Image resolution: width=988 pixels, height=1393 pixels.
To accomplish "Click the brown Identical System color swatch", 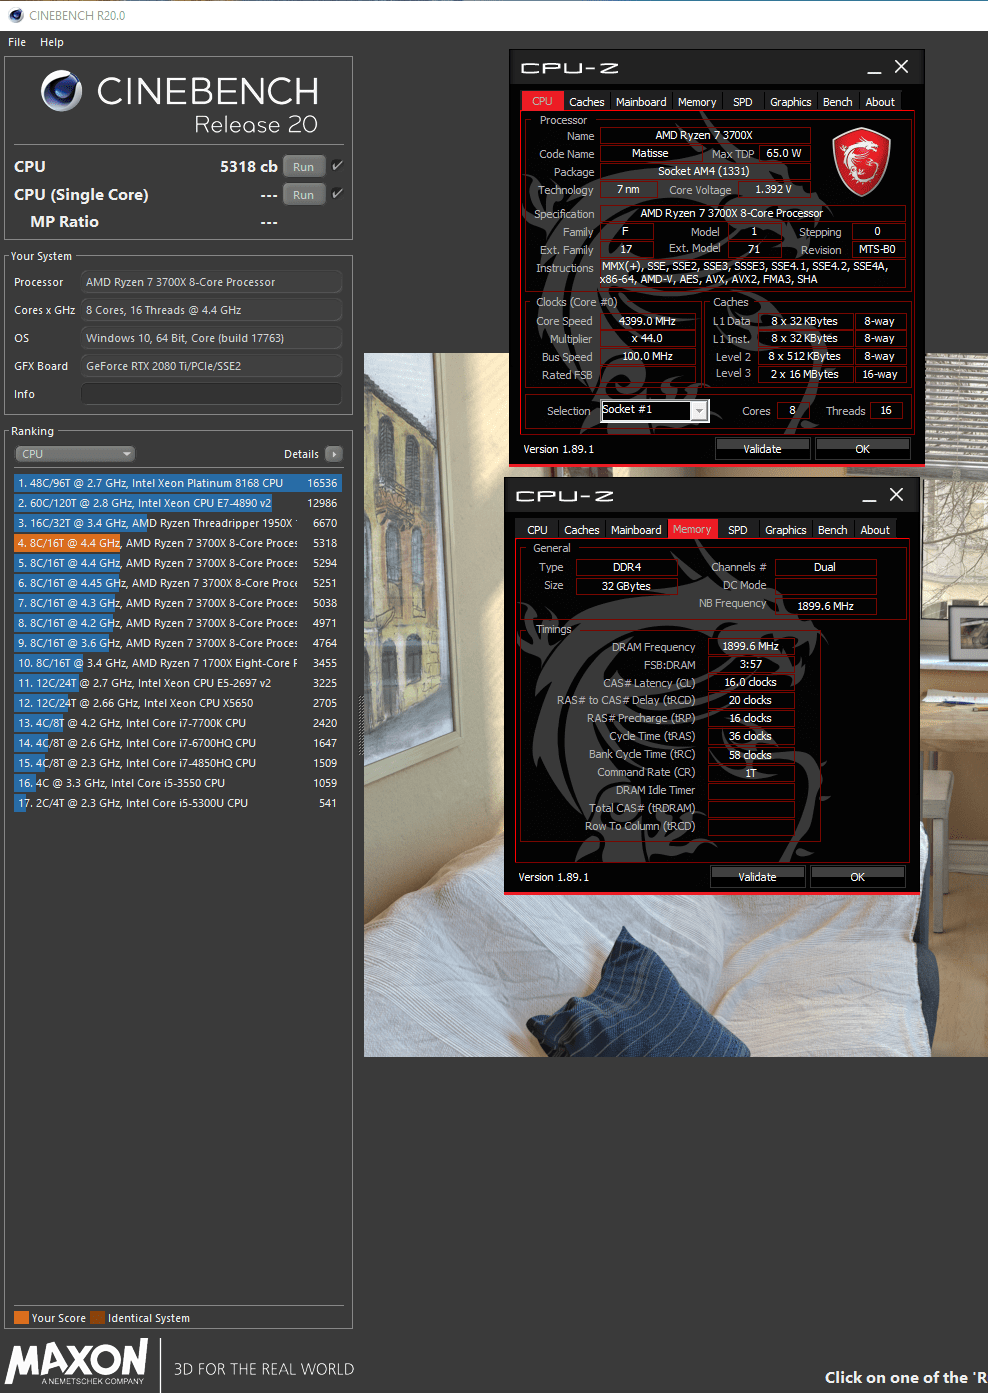I will tap(97, 1317).
